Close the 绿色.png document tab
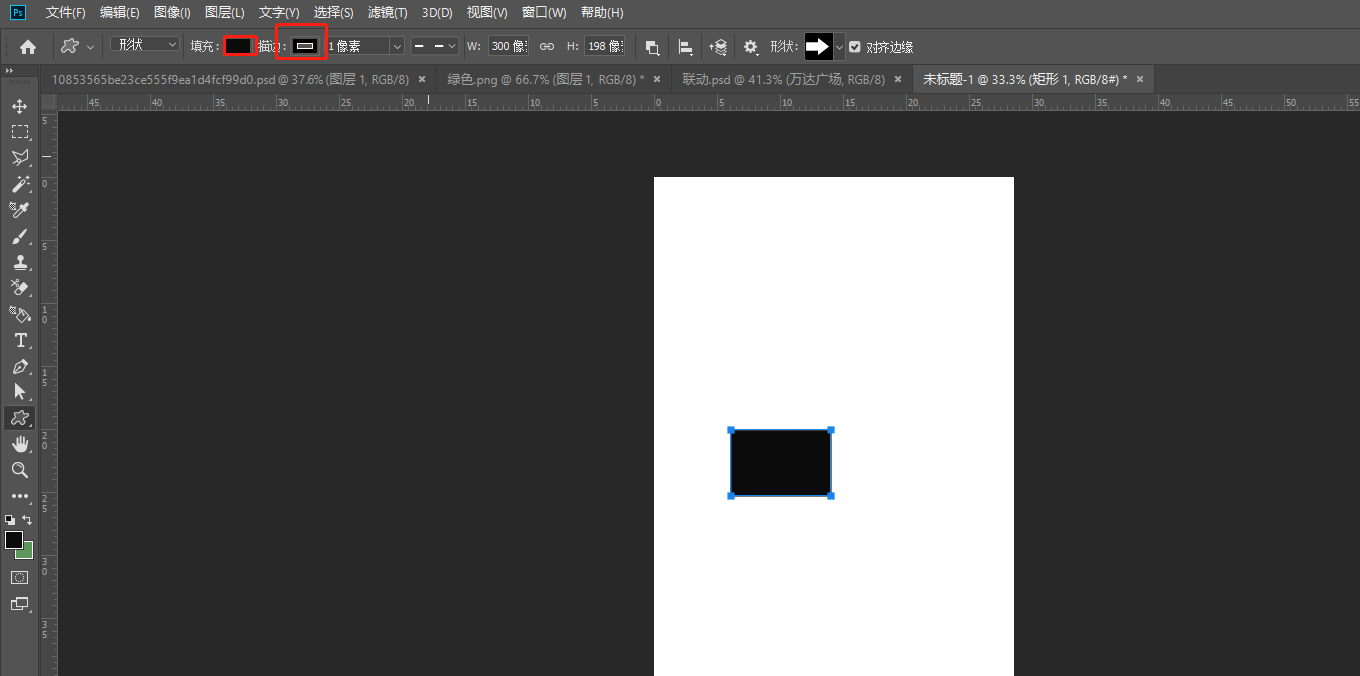The width and height of the screenshot is (1360, 676). (x=656, y=79)
